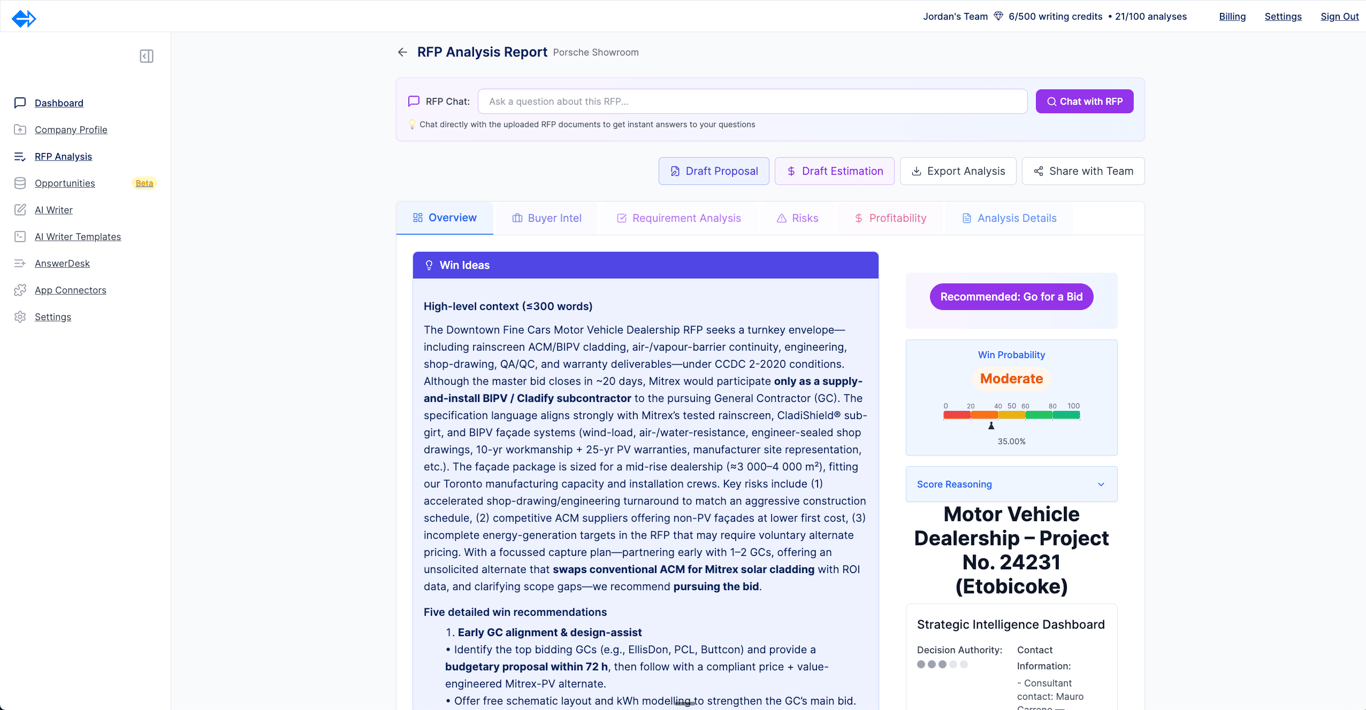Click the Five detailed win recommendations heading
1366x710 pixels.
(515, 612)
